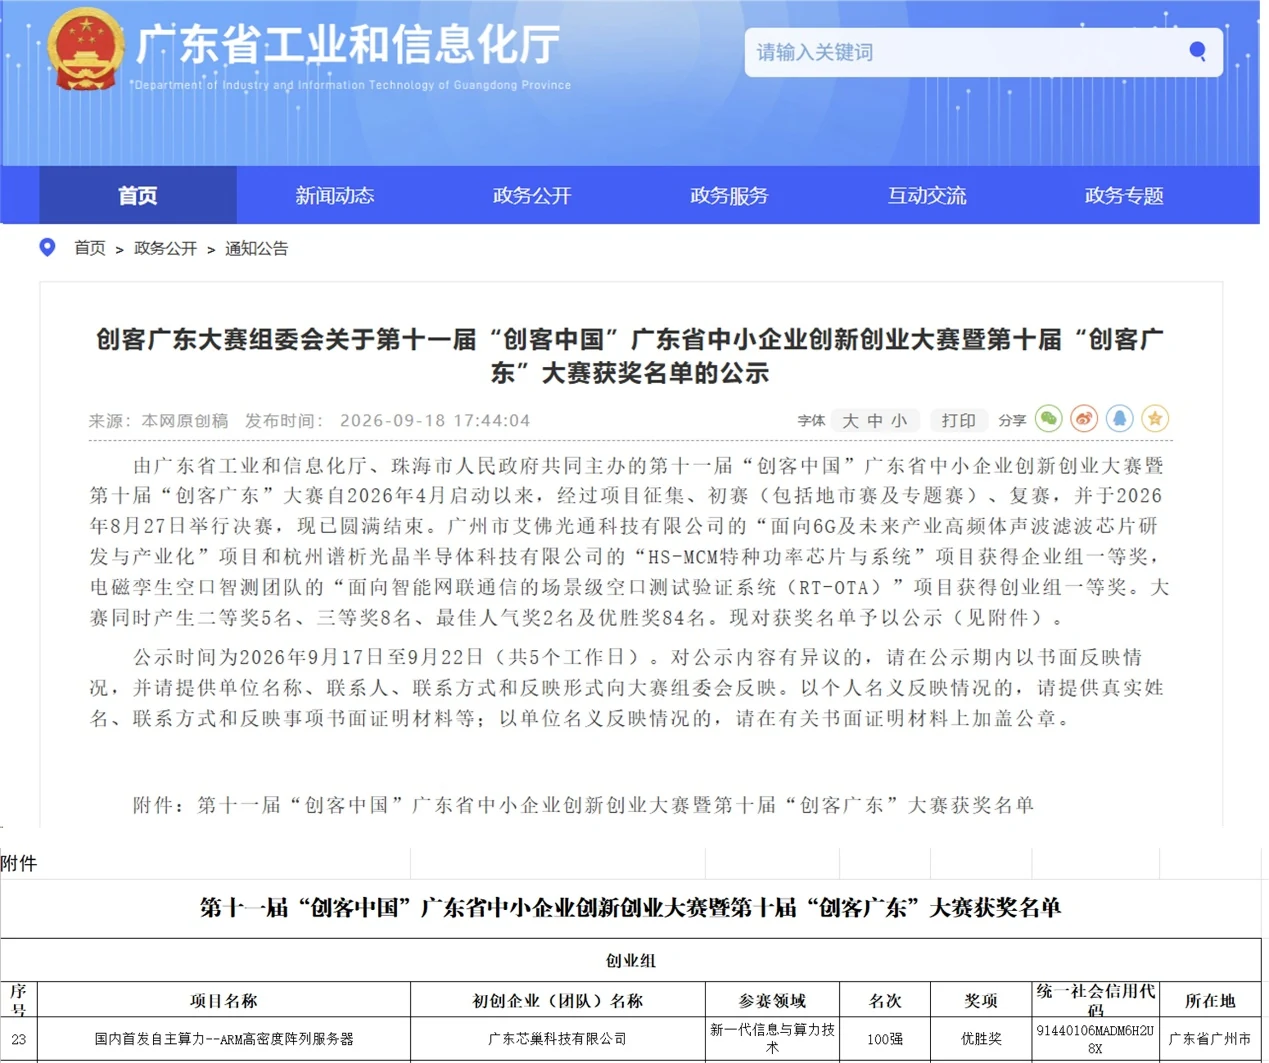Click the 100强 ranking cell
This screenshot has width=1269, height=1063.
coord(885,1039)
